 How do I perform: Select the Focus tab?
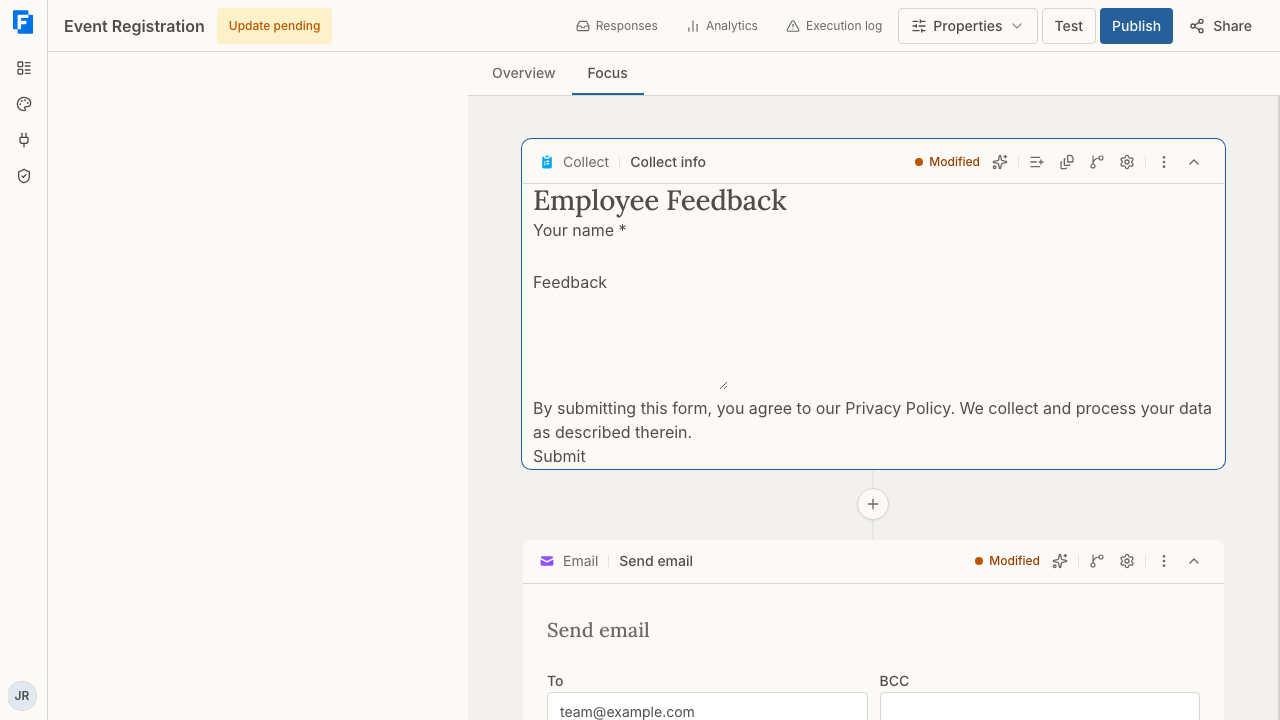tap(608, 73)
